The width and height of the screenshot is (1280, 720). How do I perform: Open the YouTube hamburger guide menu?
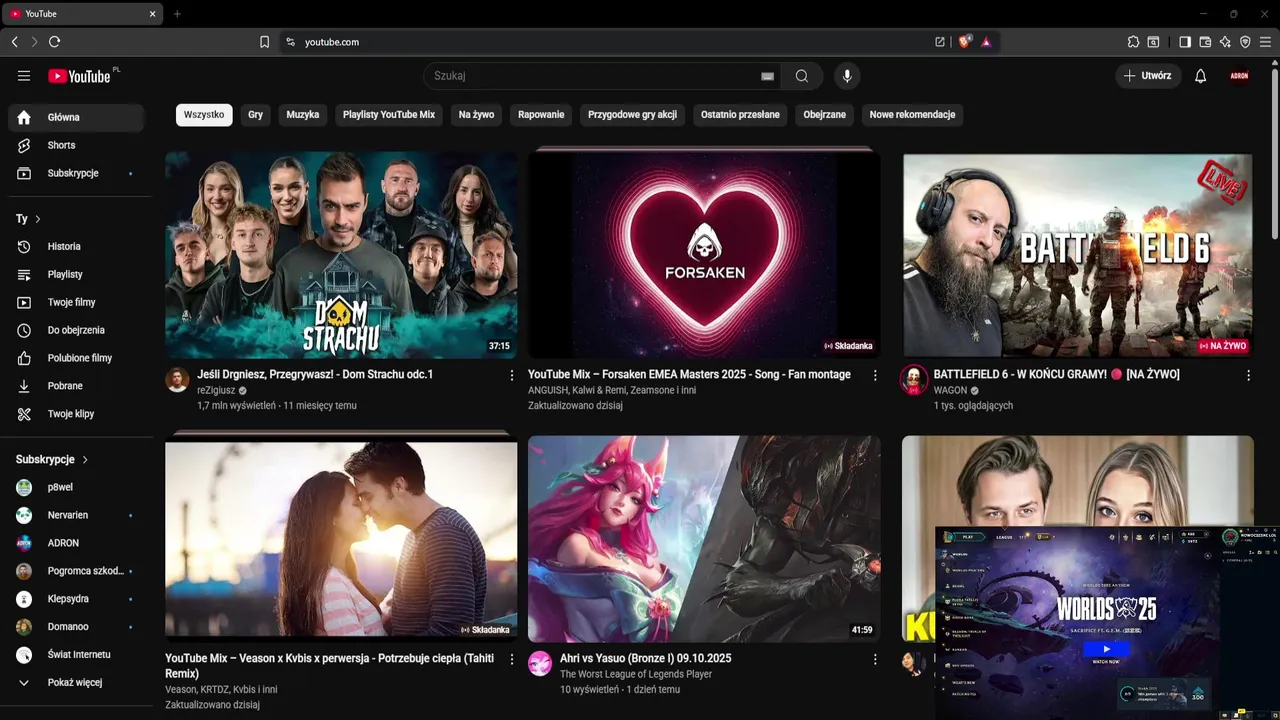pyautogui.click(x=24, y=76)
